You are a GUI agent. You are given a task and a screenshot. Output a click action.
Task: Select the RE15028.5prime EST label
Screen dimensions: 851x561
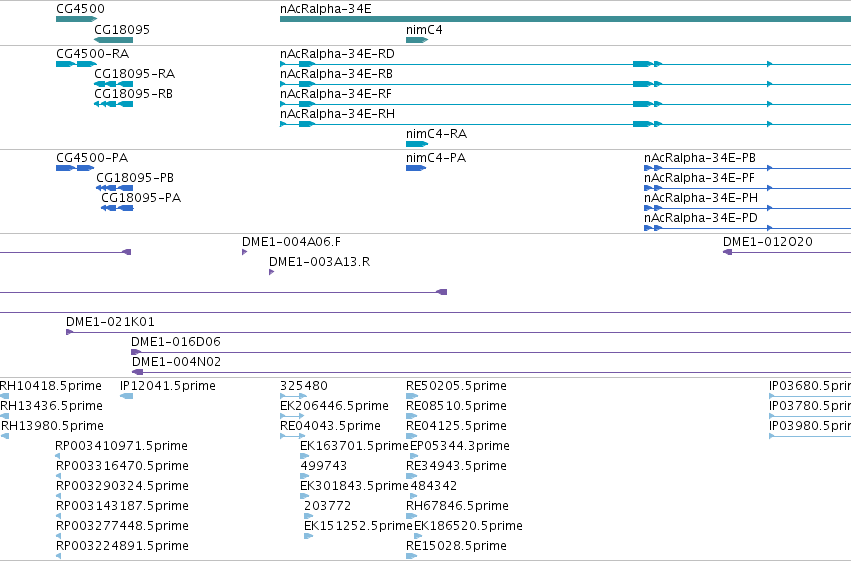point(456,546)
